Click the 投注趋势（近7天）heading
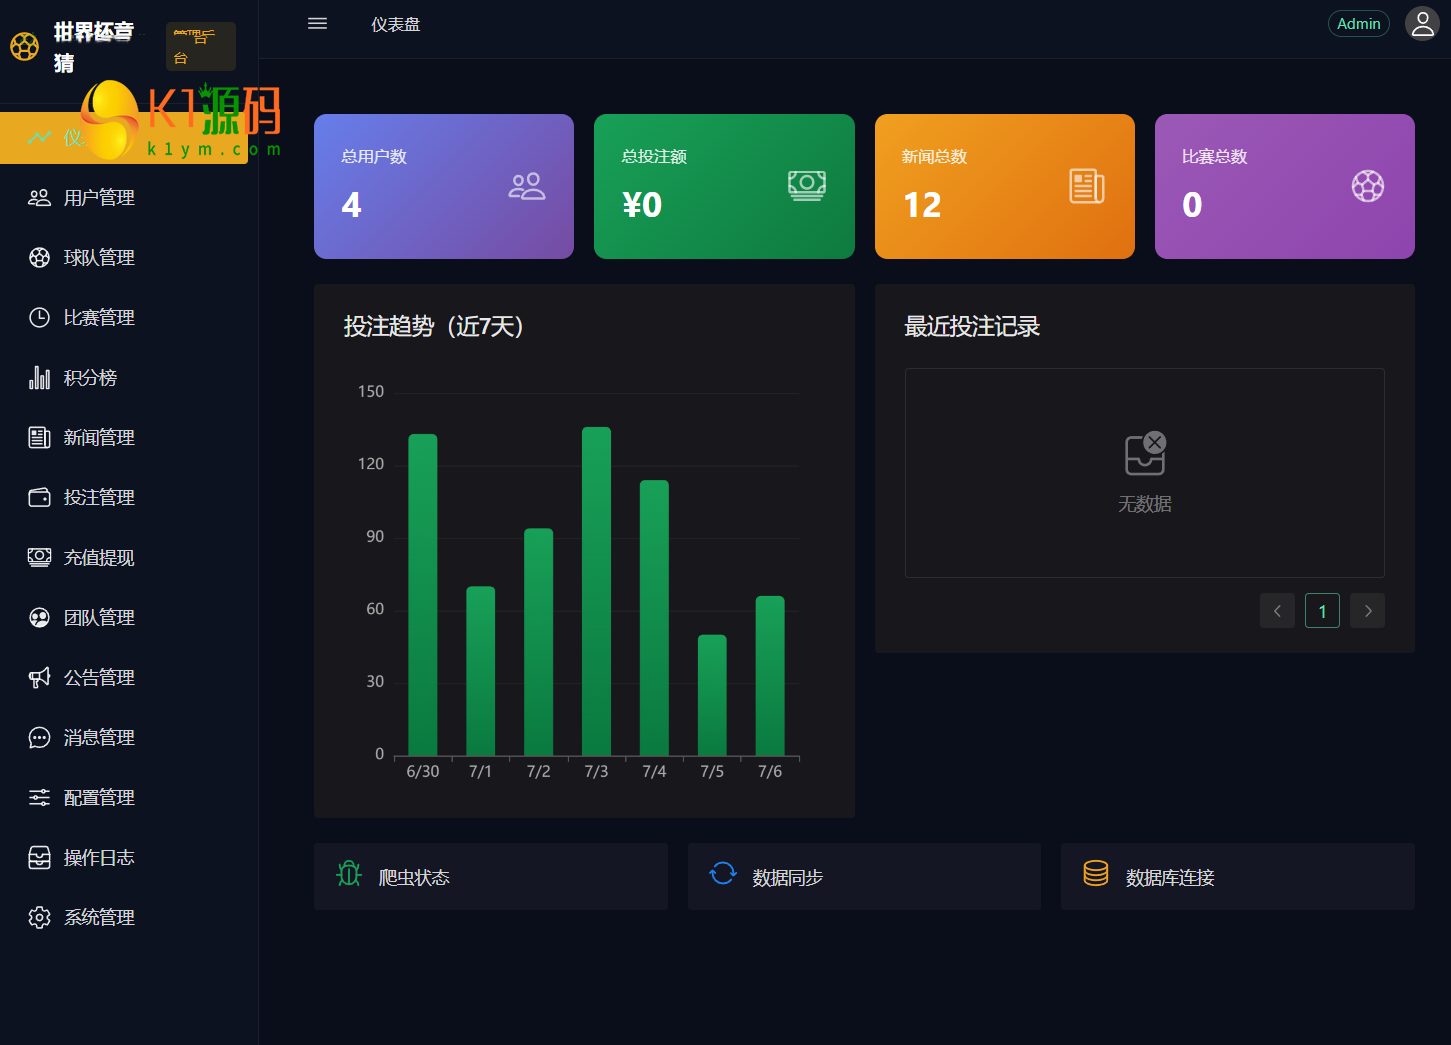This screenshot has height=1045, width=1451. click(x=434, y=327)
